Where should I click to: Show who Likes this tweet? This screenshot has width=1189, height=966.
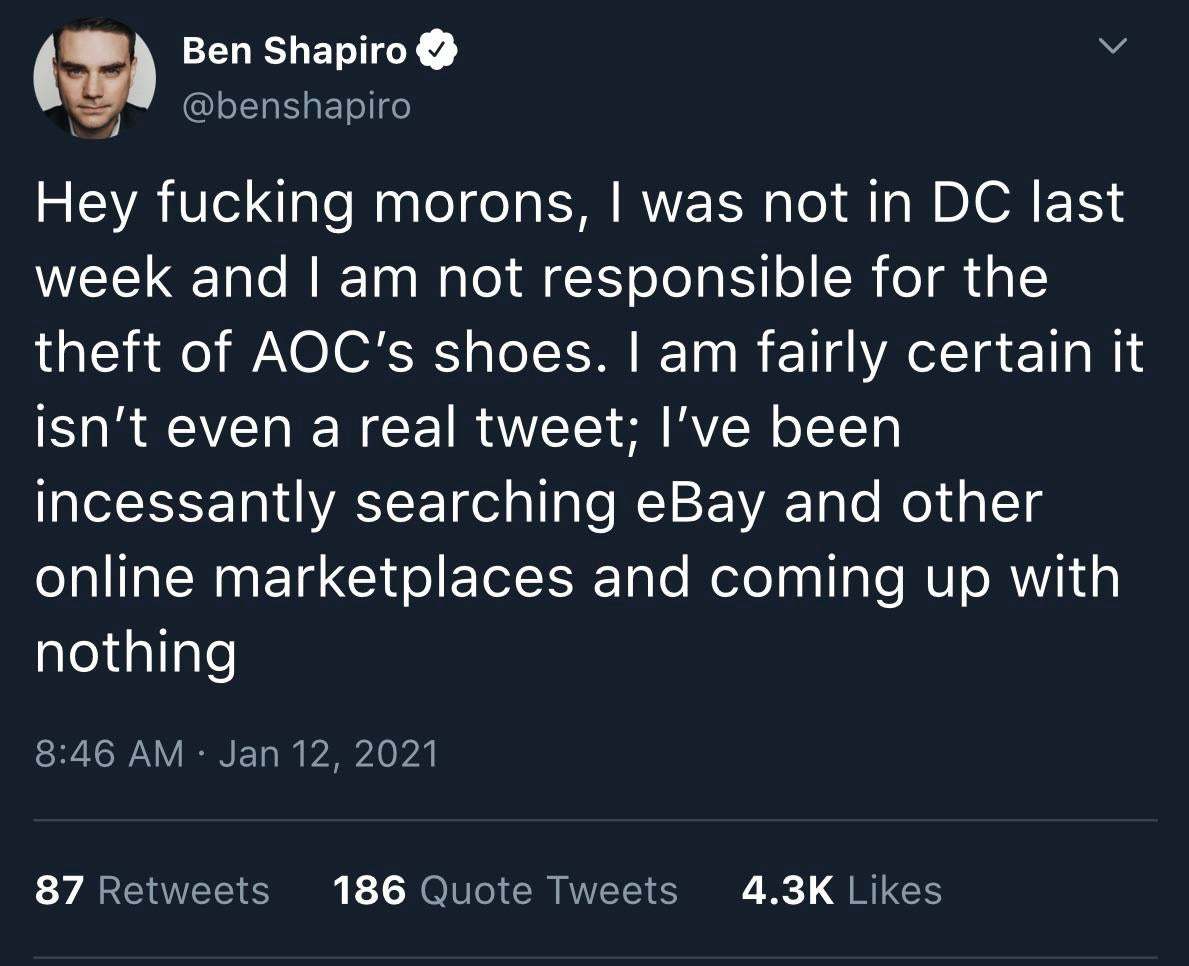point(894,890)
